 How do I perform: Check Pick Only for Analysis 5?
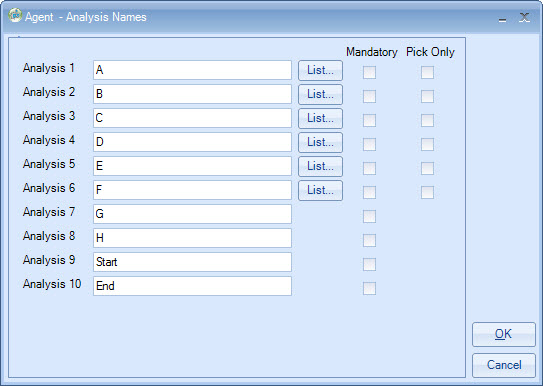[x=427, y=169]
